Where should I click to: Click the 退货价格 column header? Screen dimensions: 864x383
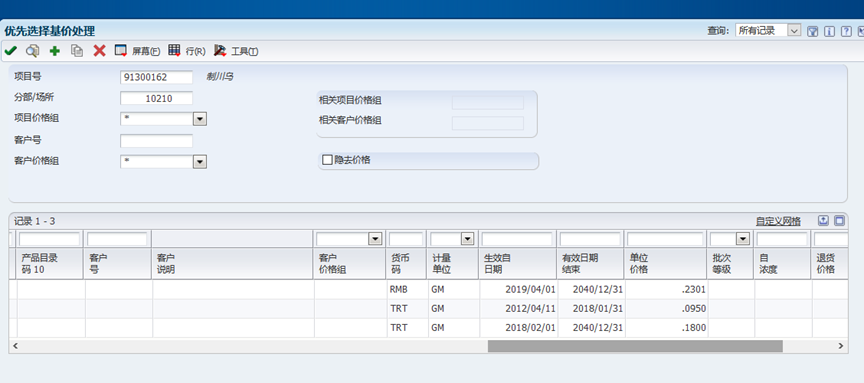(x=829, y=263)
